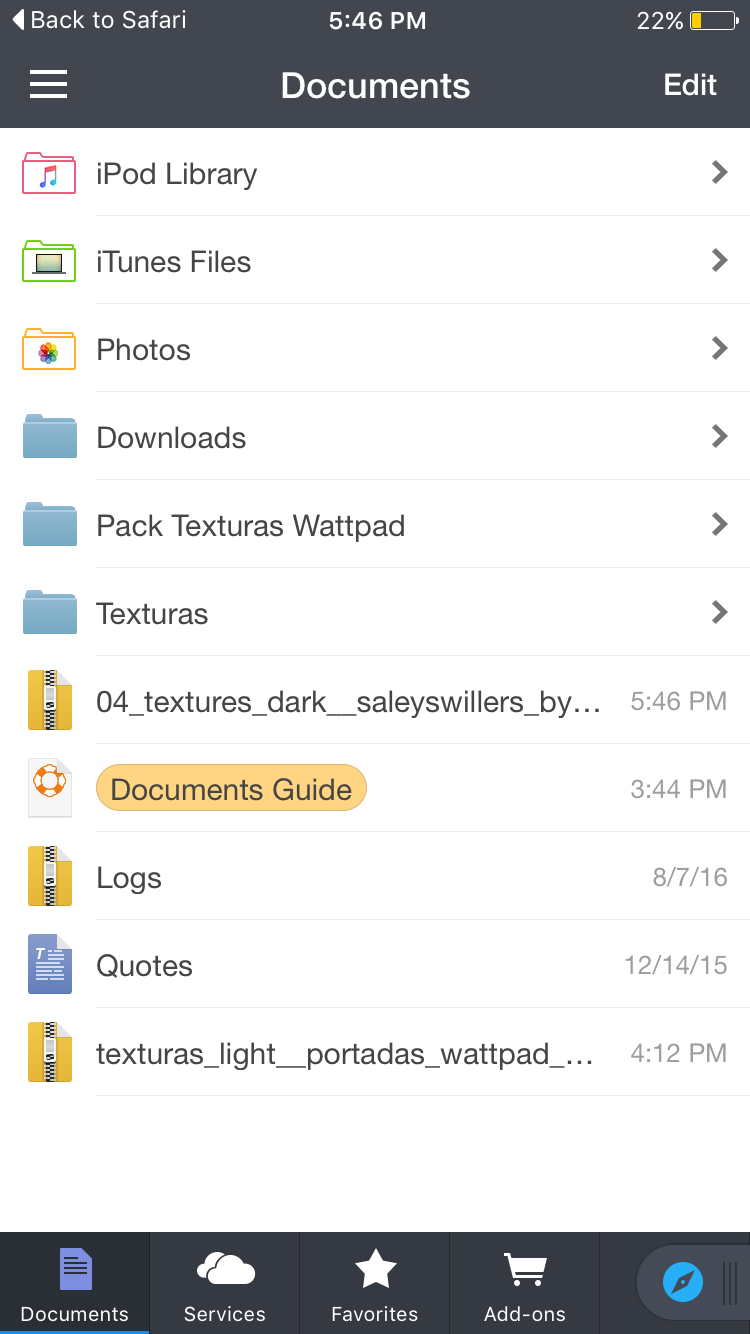Open the Add-ons tab
The image size is (750, 1334).
click(525, 1284)
